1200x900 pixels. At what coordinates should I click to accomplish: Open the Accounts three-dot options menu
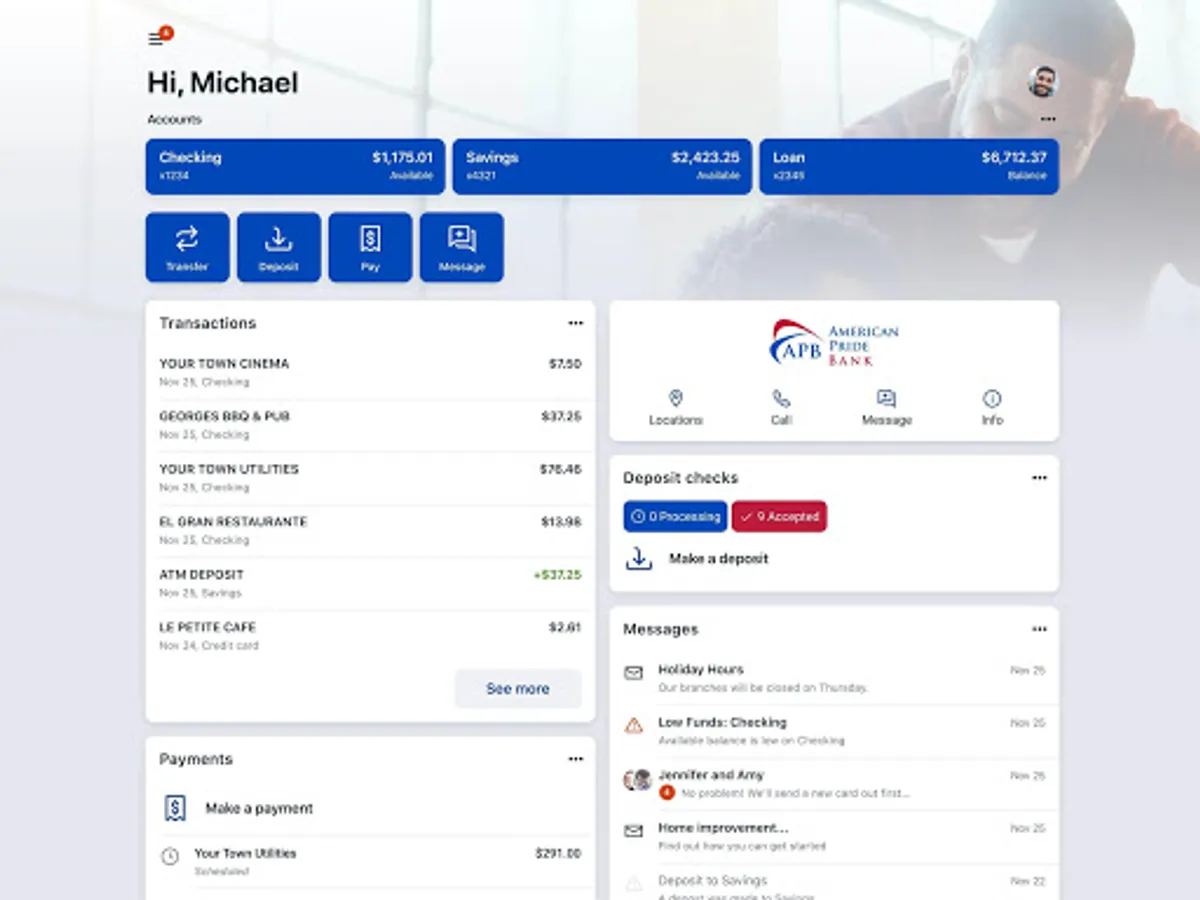coord(1048,119)
